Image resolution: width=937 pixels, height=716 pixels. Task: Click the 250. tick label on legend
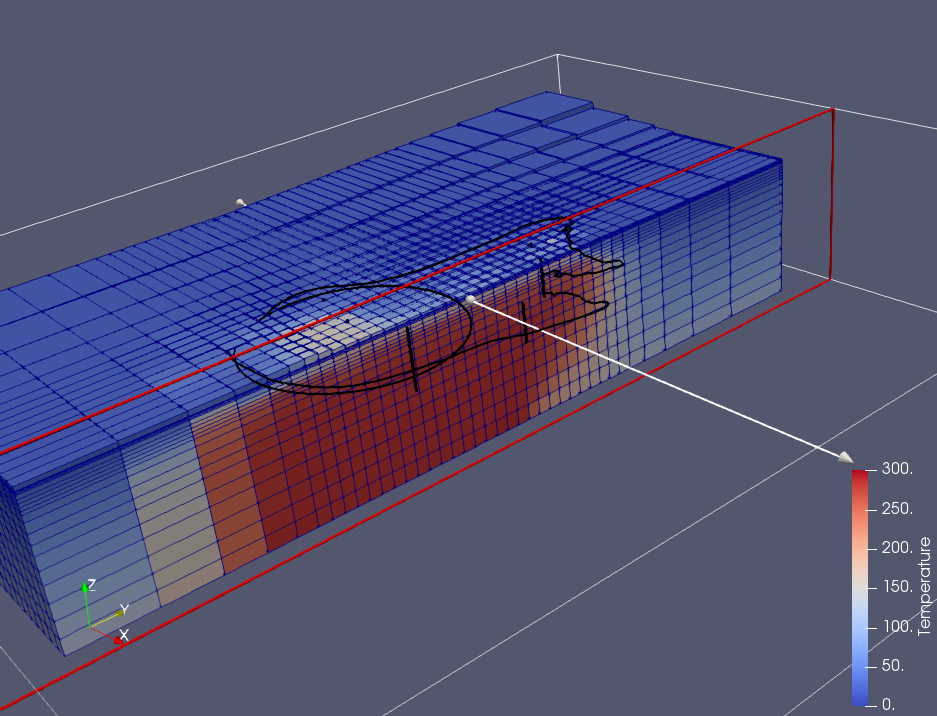pos(896,509)
